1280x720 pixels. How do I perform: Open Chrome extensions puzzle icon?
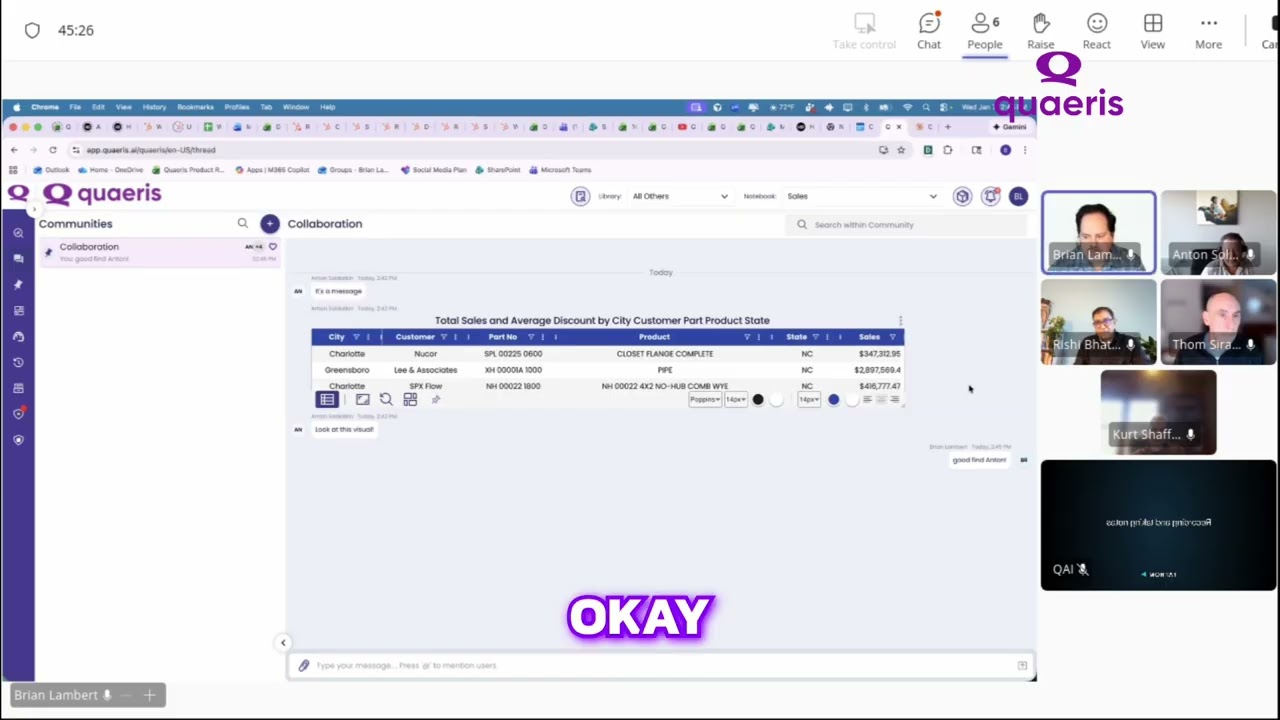(947, 150)
